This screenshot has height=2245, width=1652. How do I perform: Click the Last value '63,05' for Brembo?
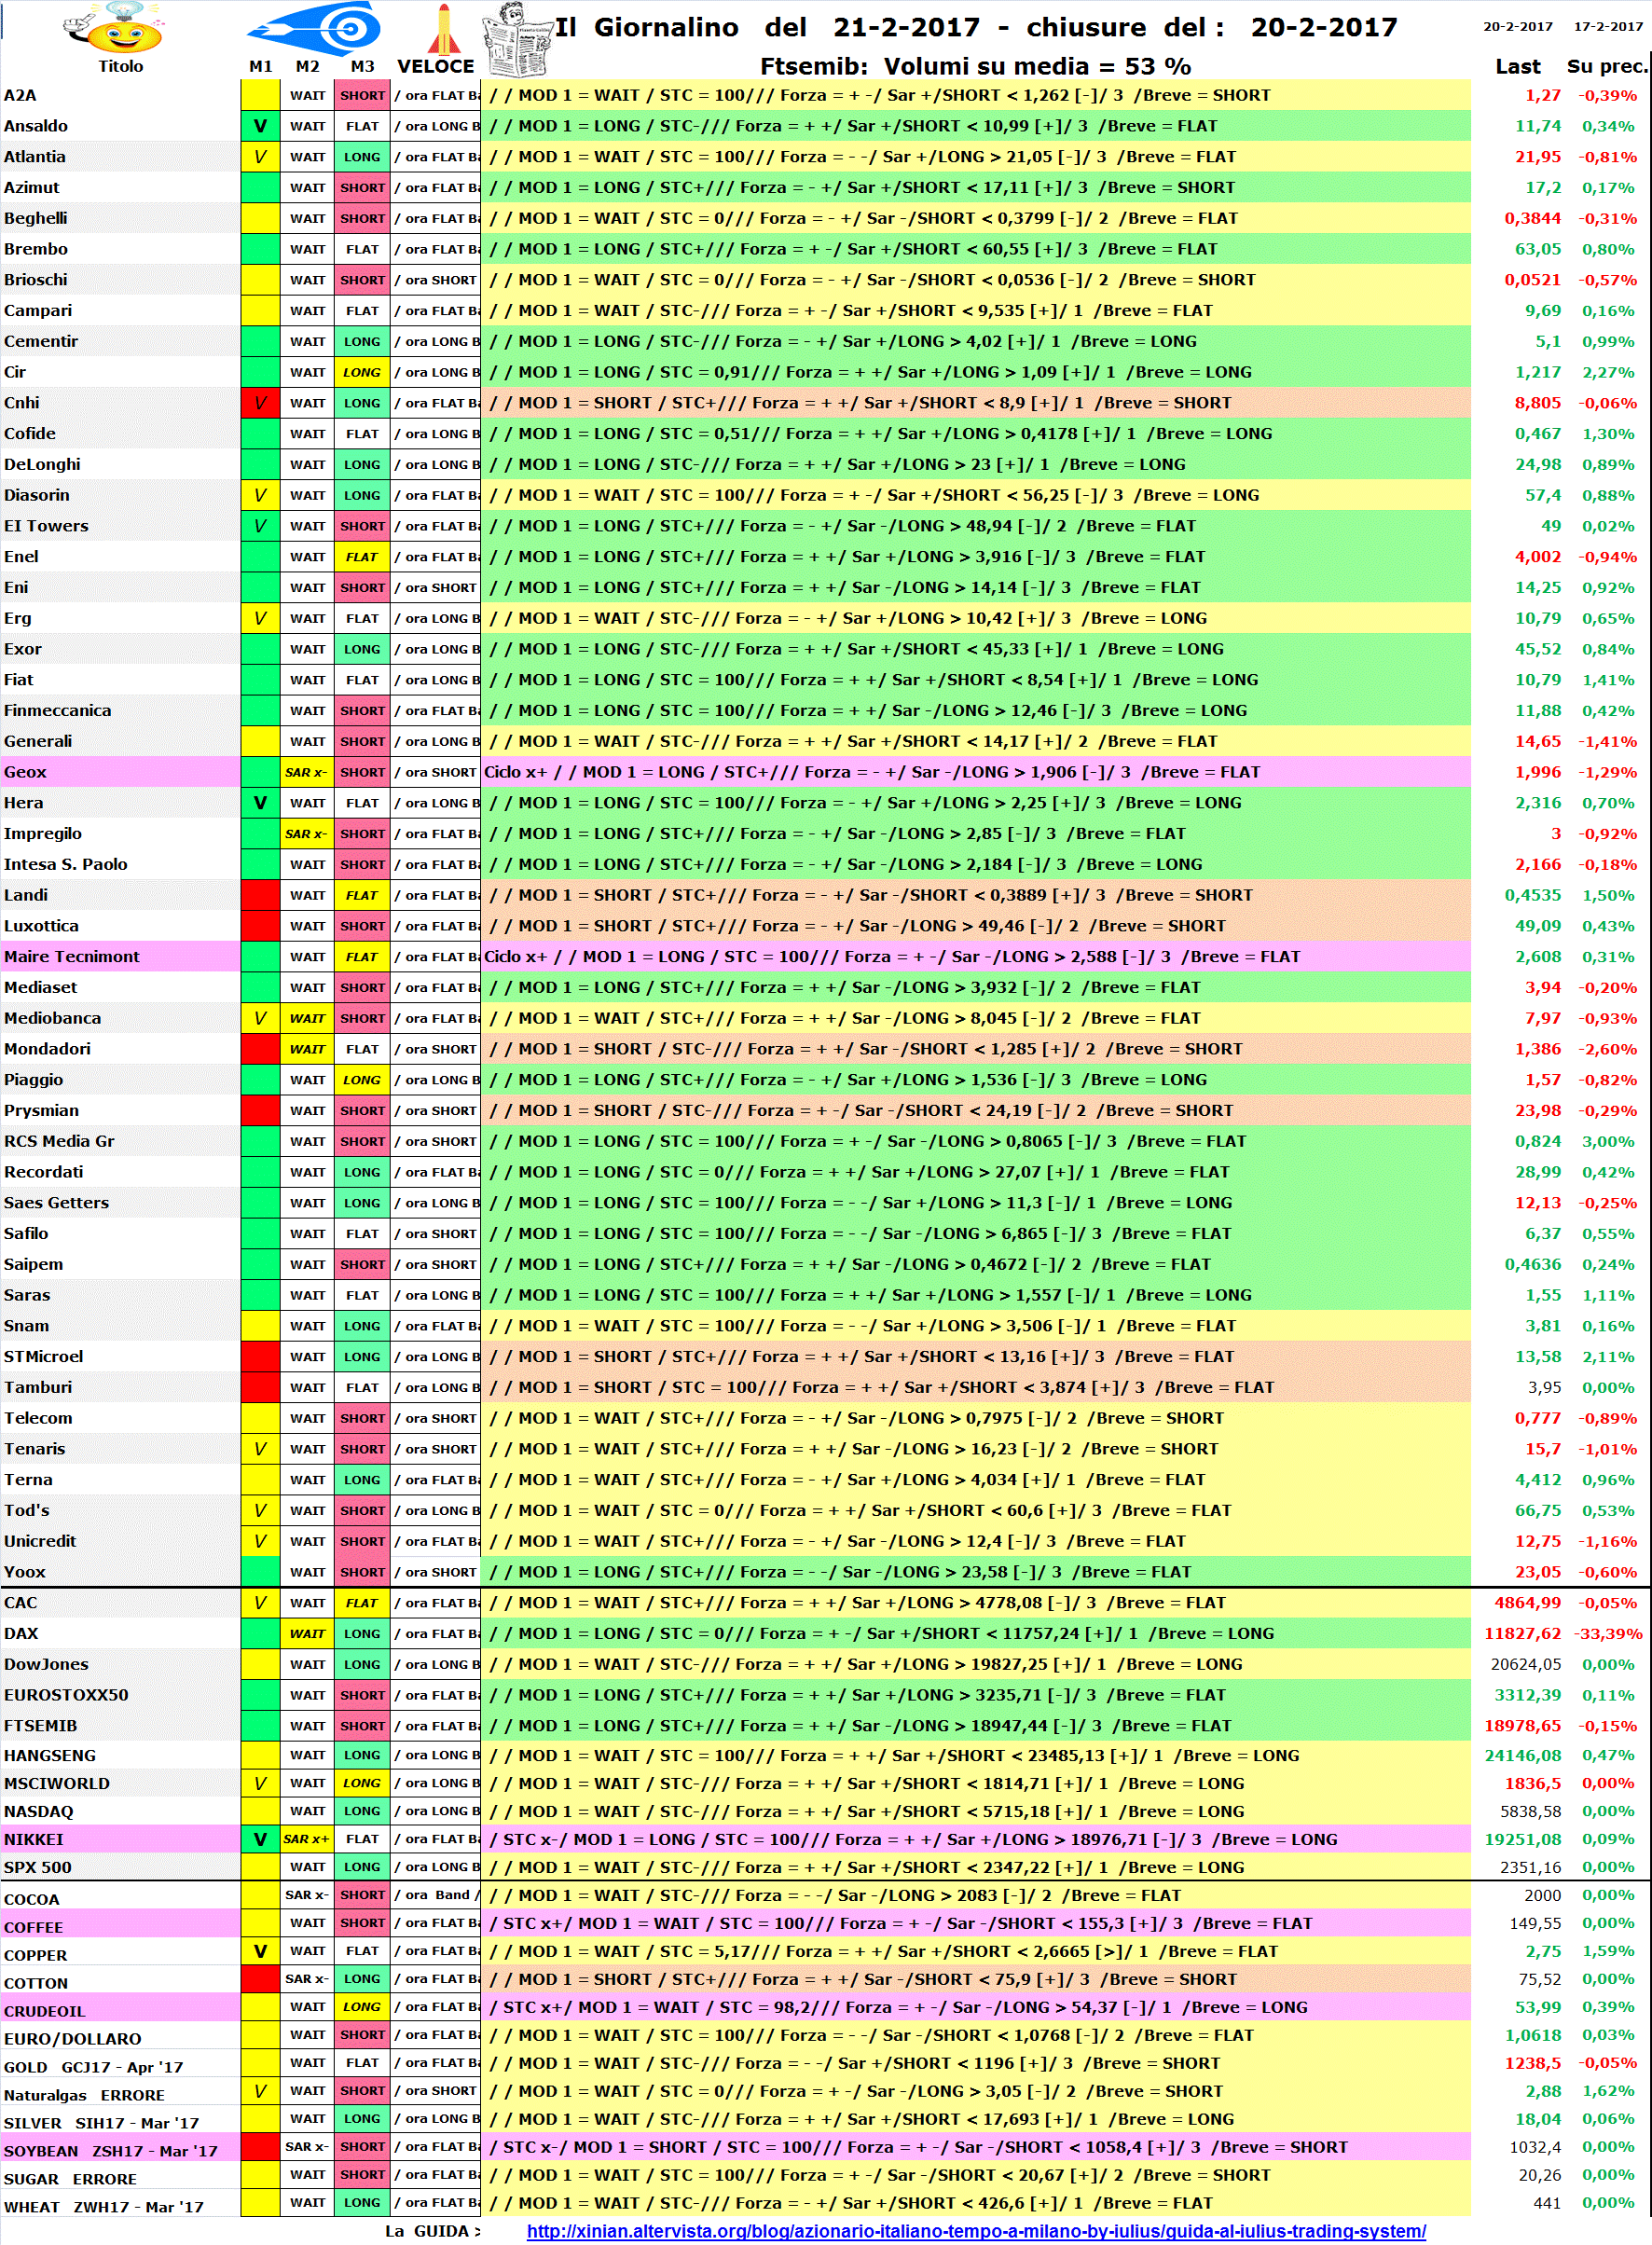tap(1537, 249)
